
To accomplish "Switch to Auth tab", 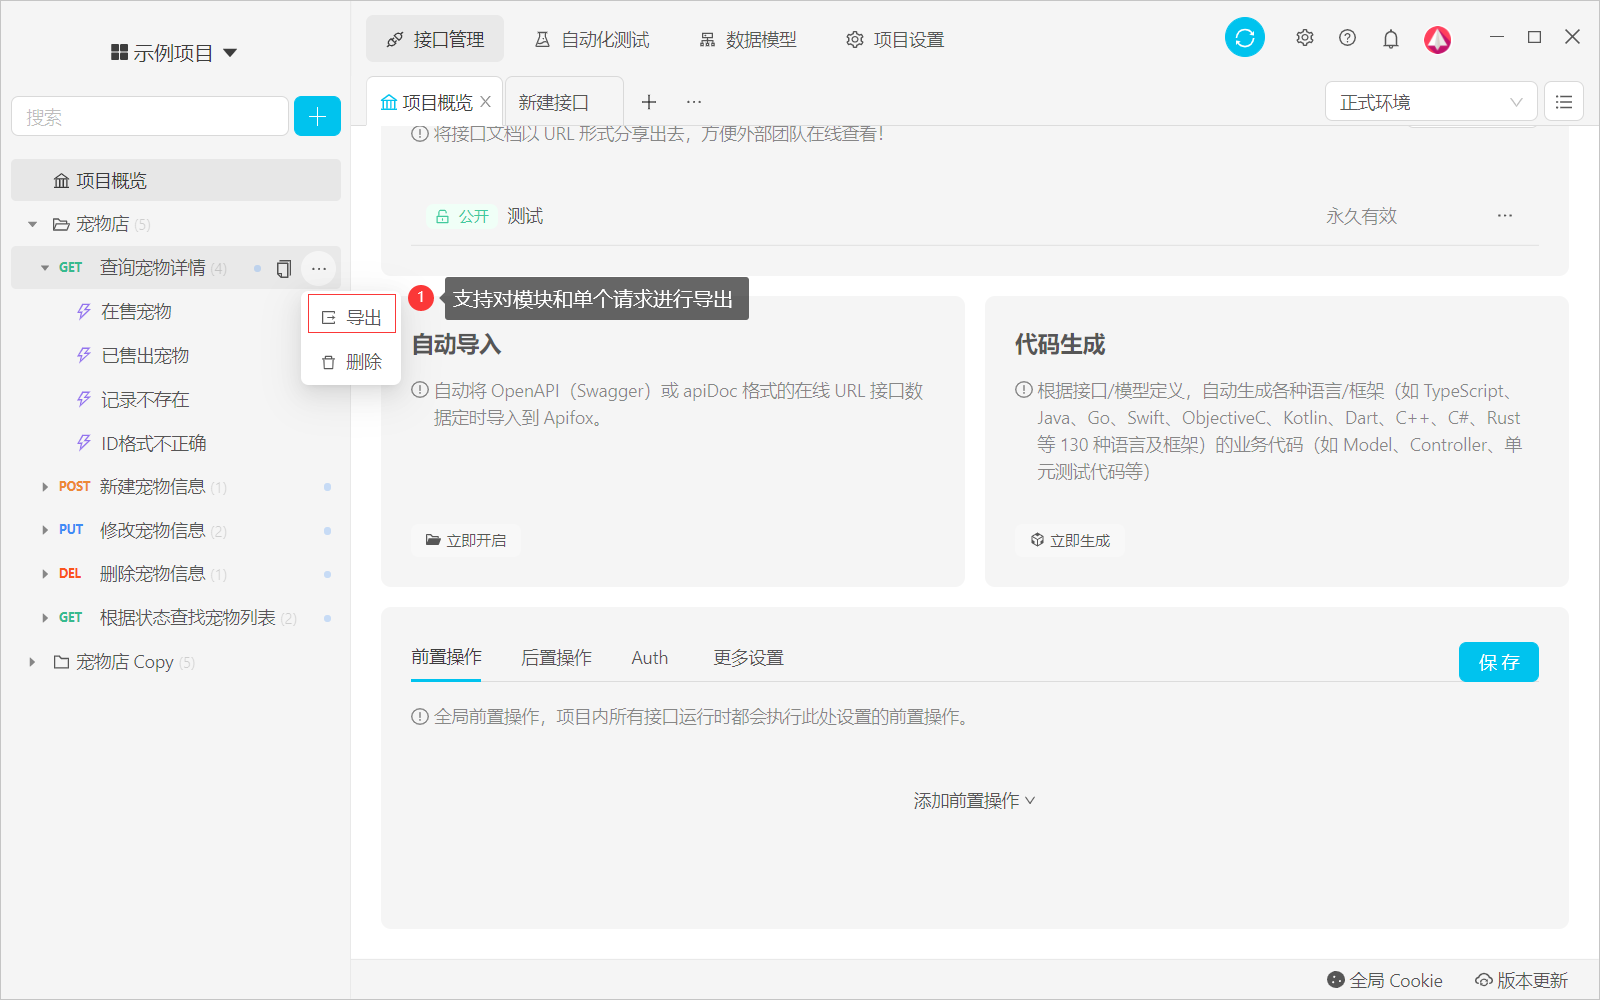I will tap(650, 657).
